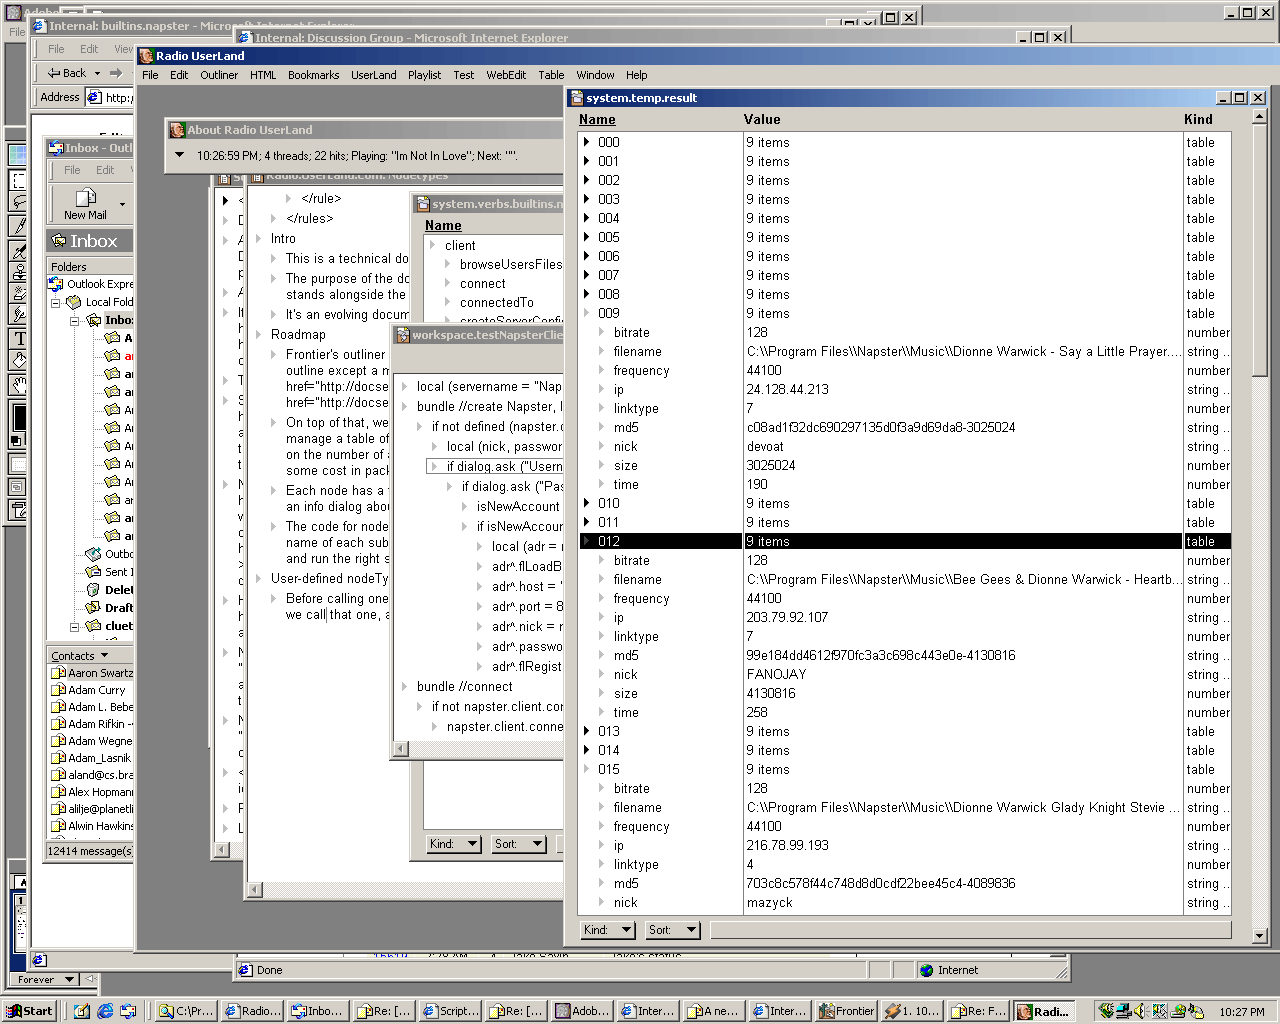Open Kind dropdown in system.temp.result window
The width and height of the screenshot is (1280, 1024).
click(608, 930)
